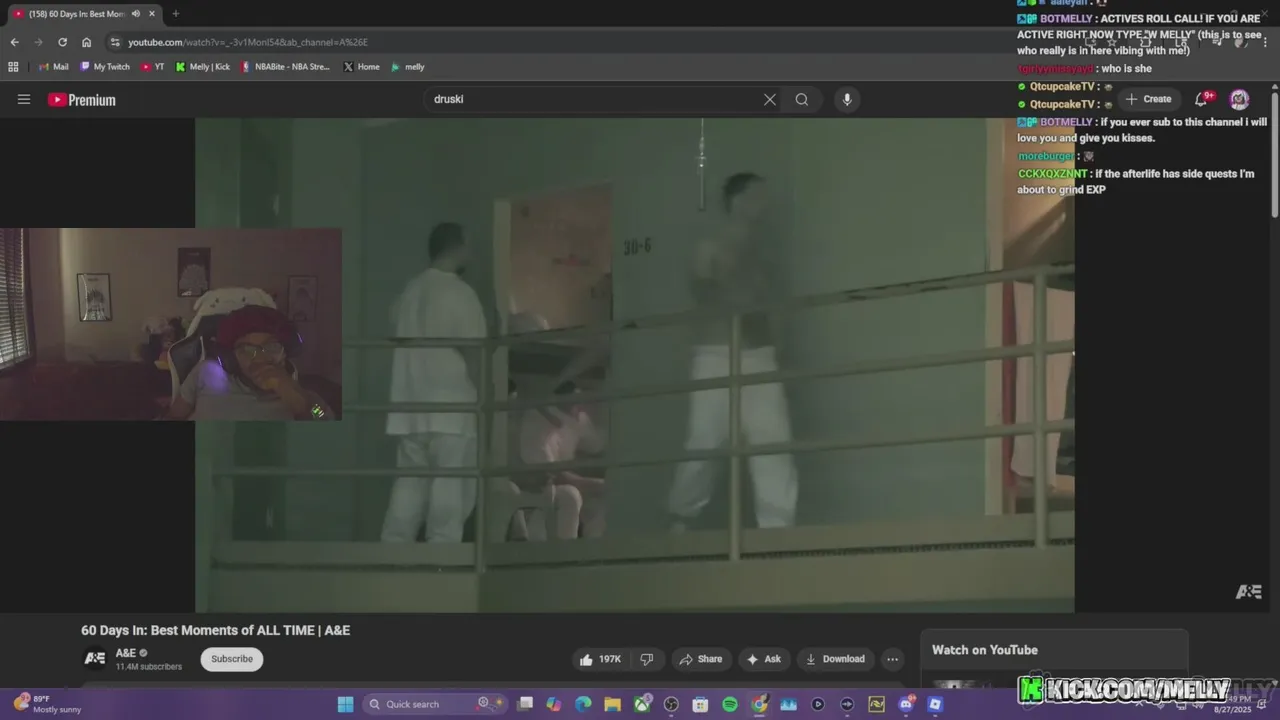The height and width of the screenshot is (720, 1280).
Task: Open the Melly | Kick bookmark
Action: point(202,67)
